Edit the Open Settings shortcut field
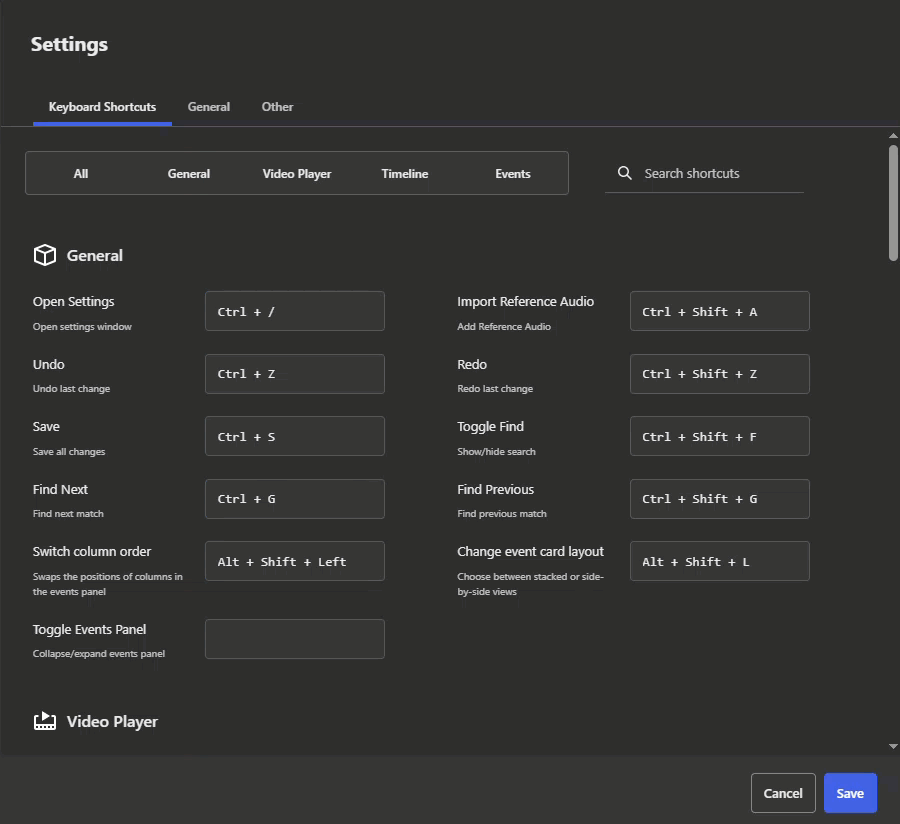 294,311
